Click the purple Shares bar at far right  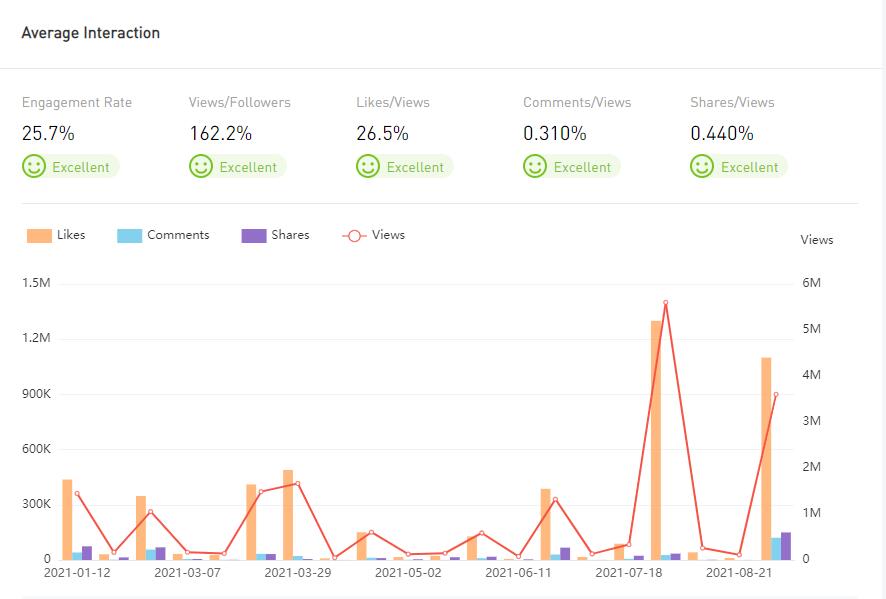(x=785, y=546)
